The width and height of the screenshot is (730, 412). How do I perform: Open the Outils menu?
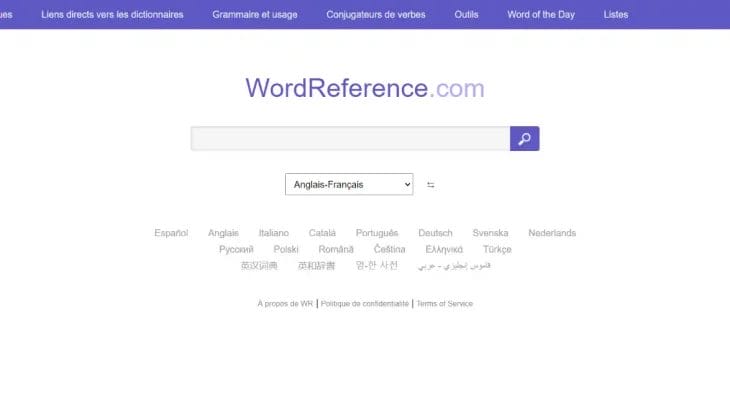466,15
